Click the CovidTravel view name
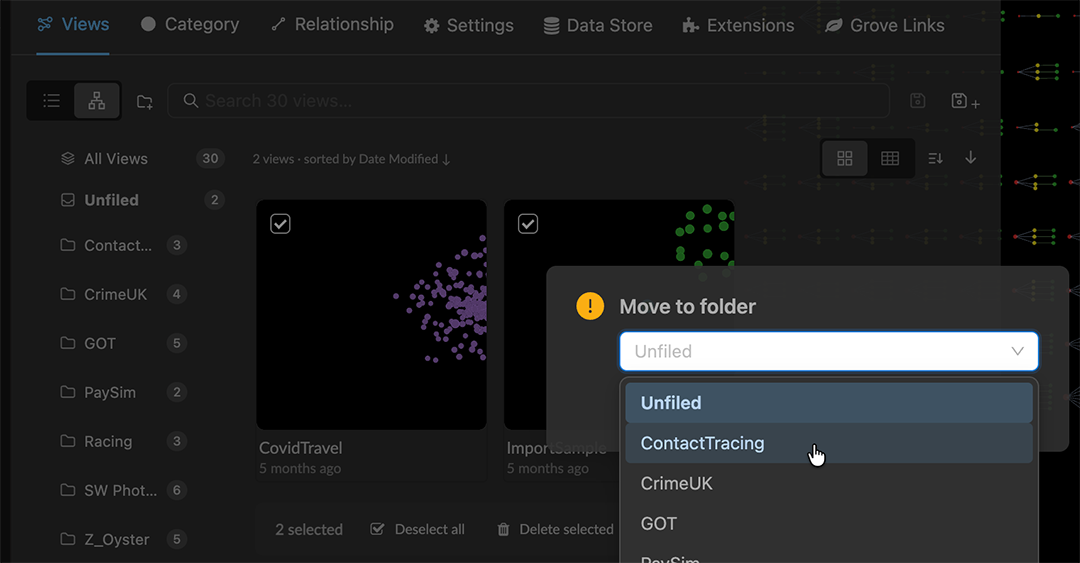Image resolution: width=1080 pixels, height=563 pixels. (300, 448)
